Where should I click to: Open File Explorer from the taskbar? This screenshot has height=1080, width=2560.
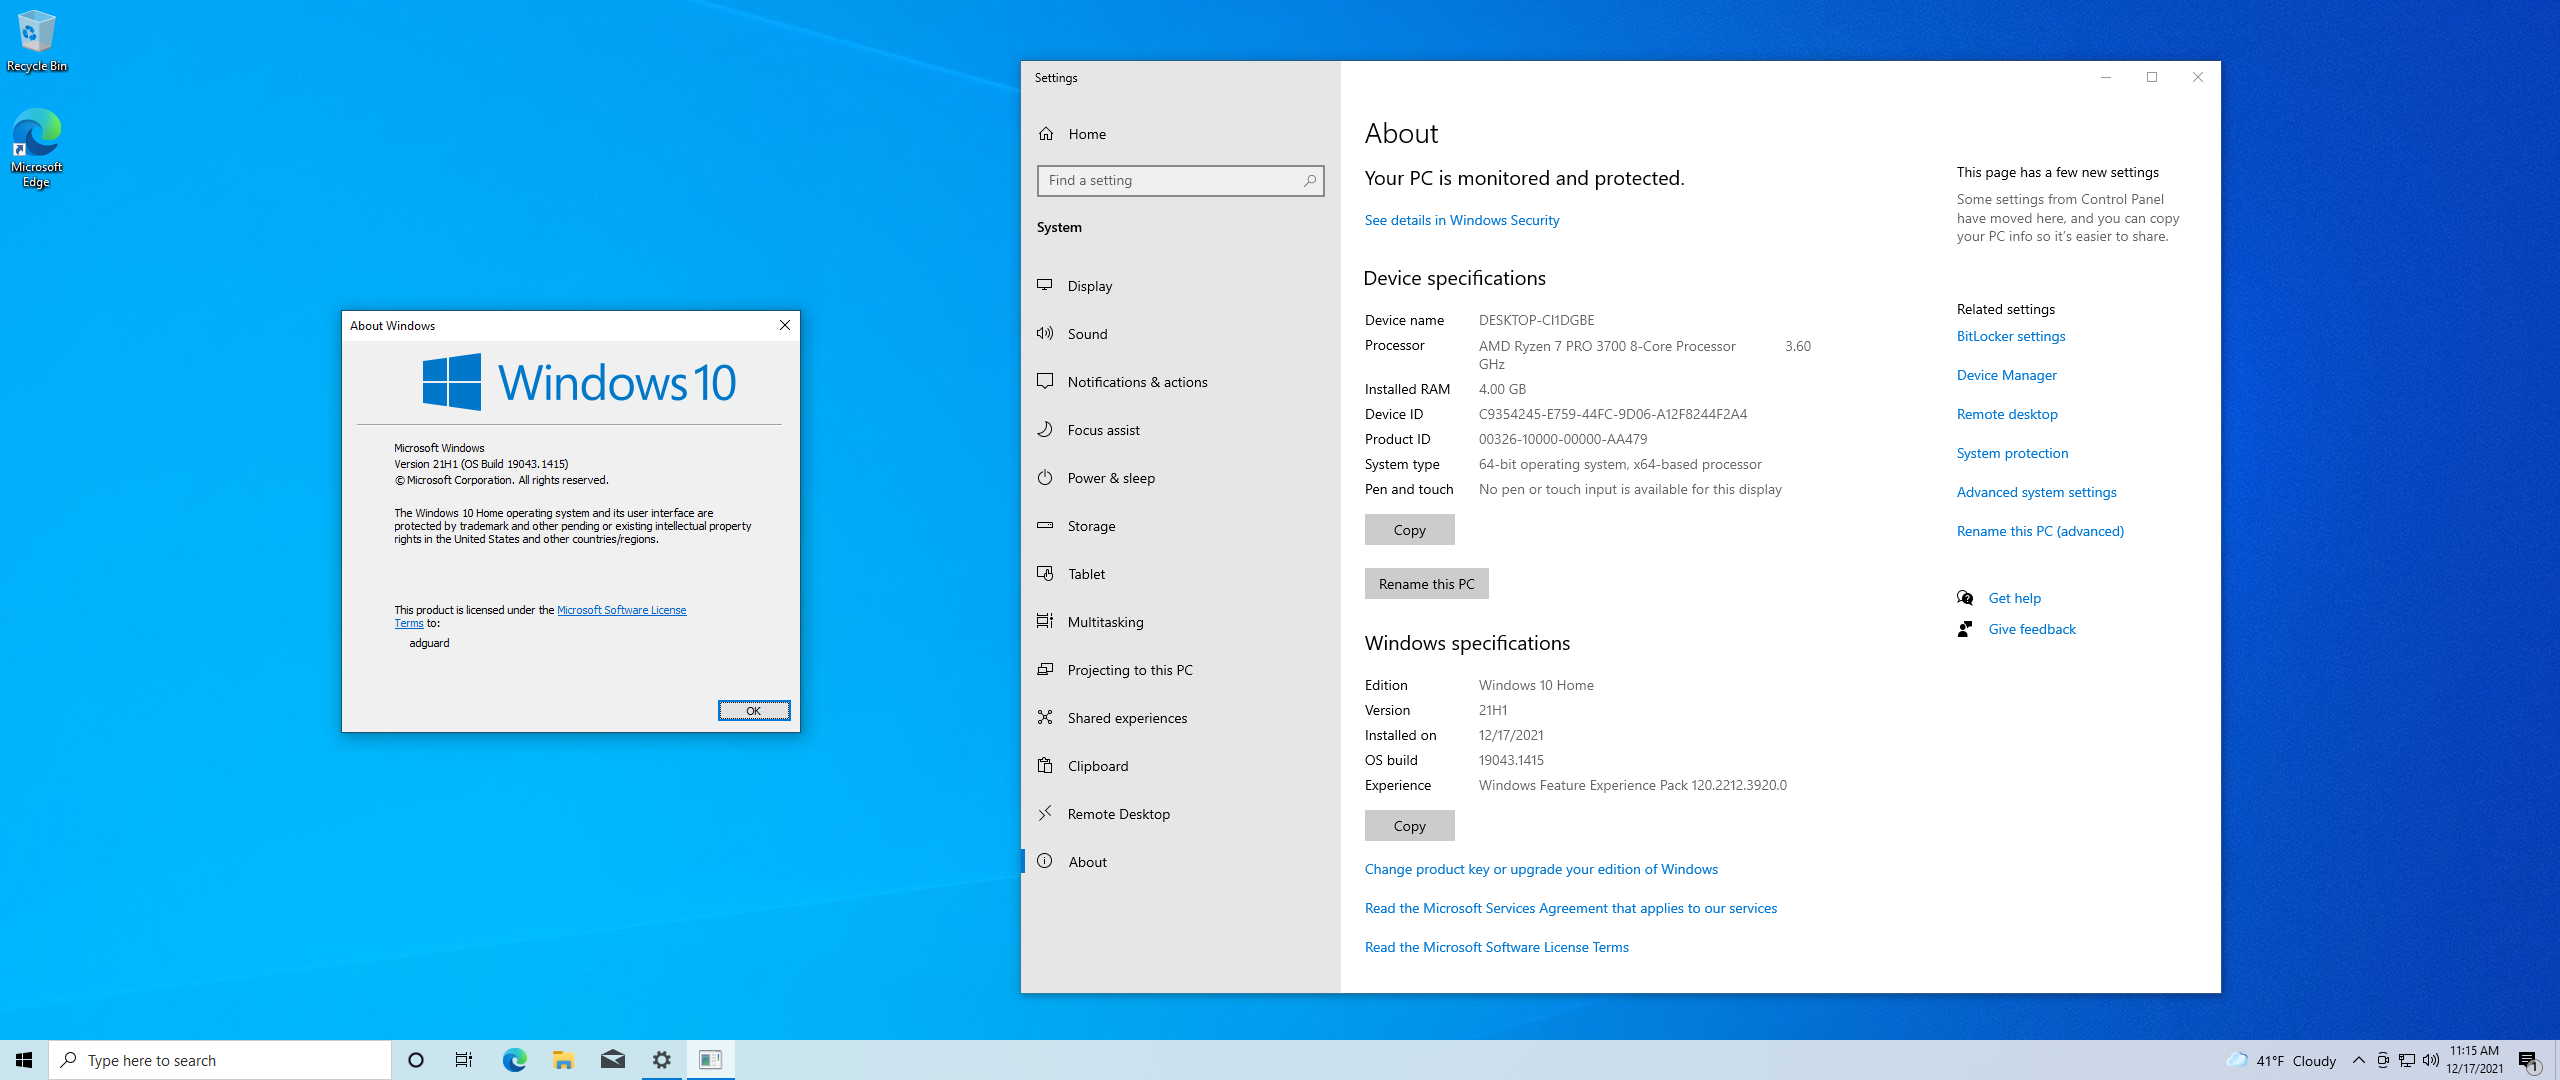click(x=563, y=1060)
